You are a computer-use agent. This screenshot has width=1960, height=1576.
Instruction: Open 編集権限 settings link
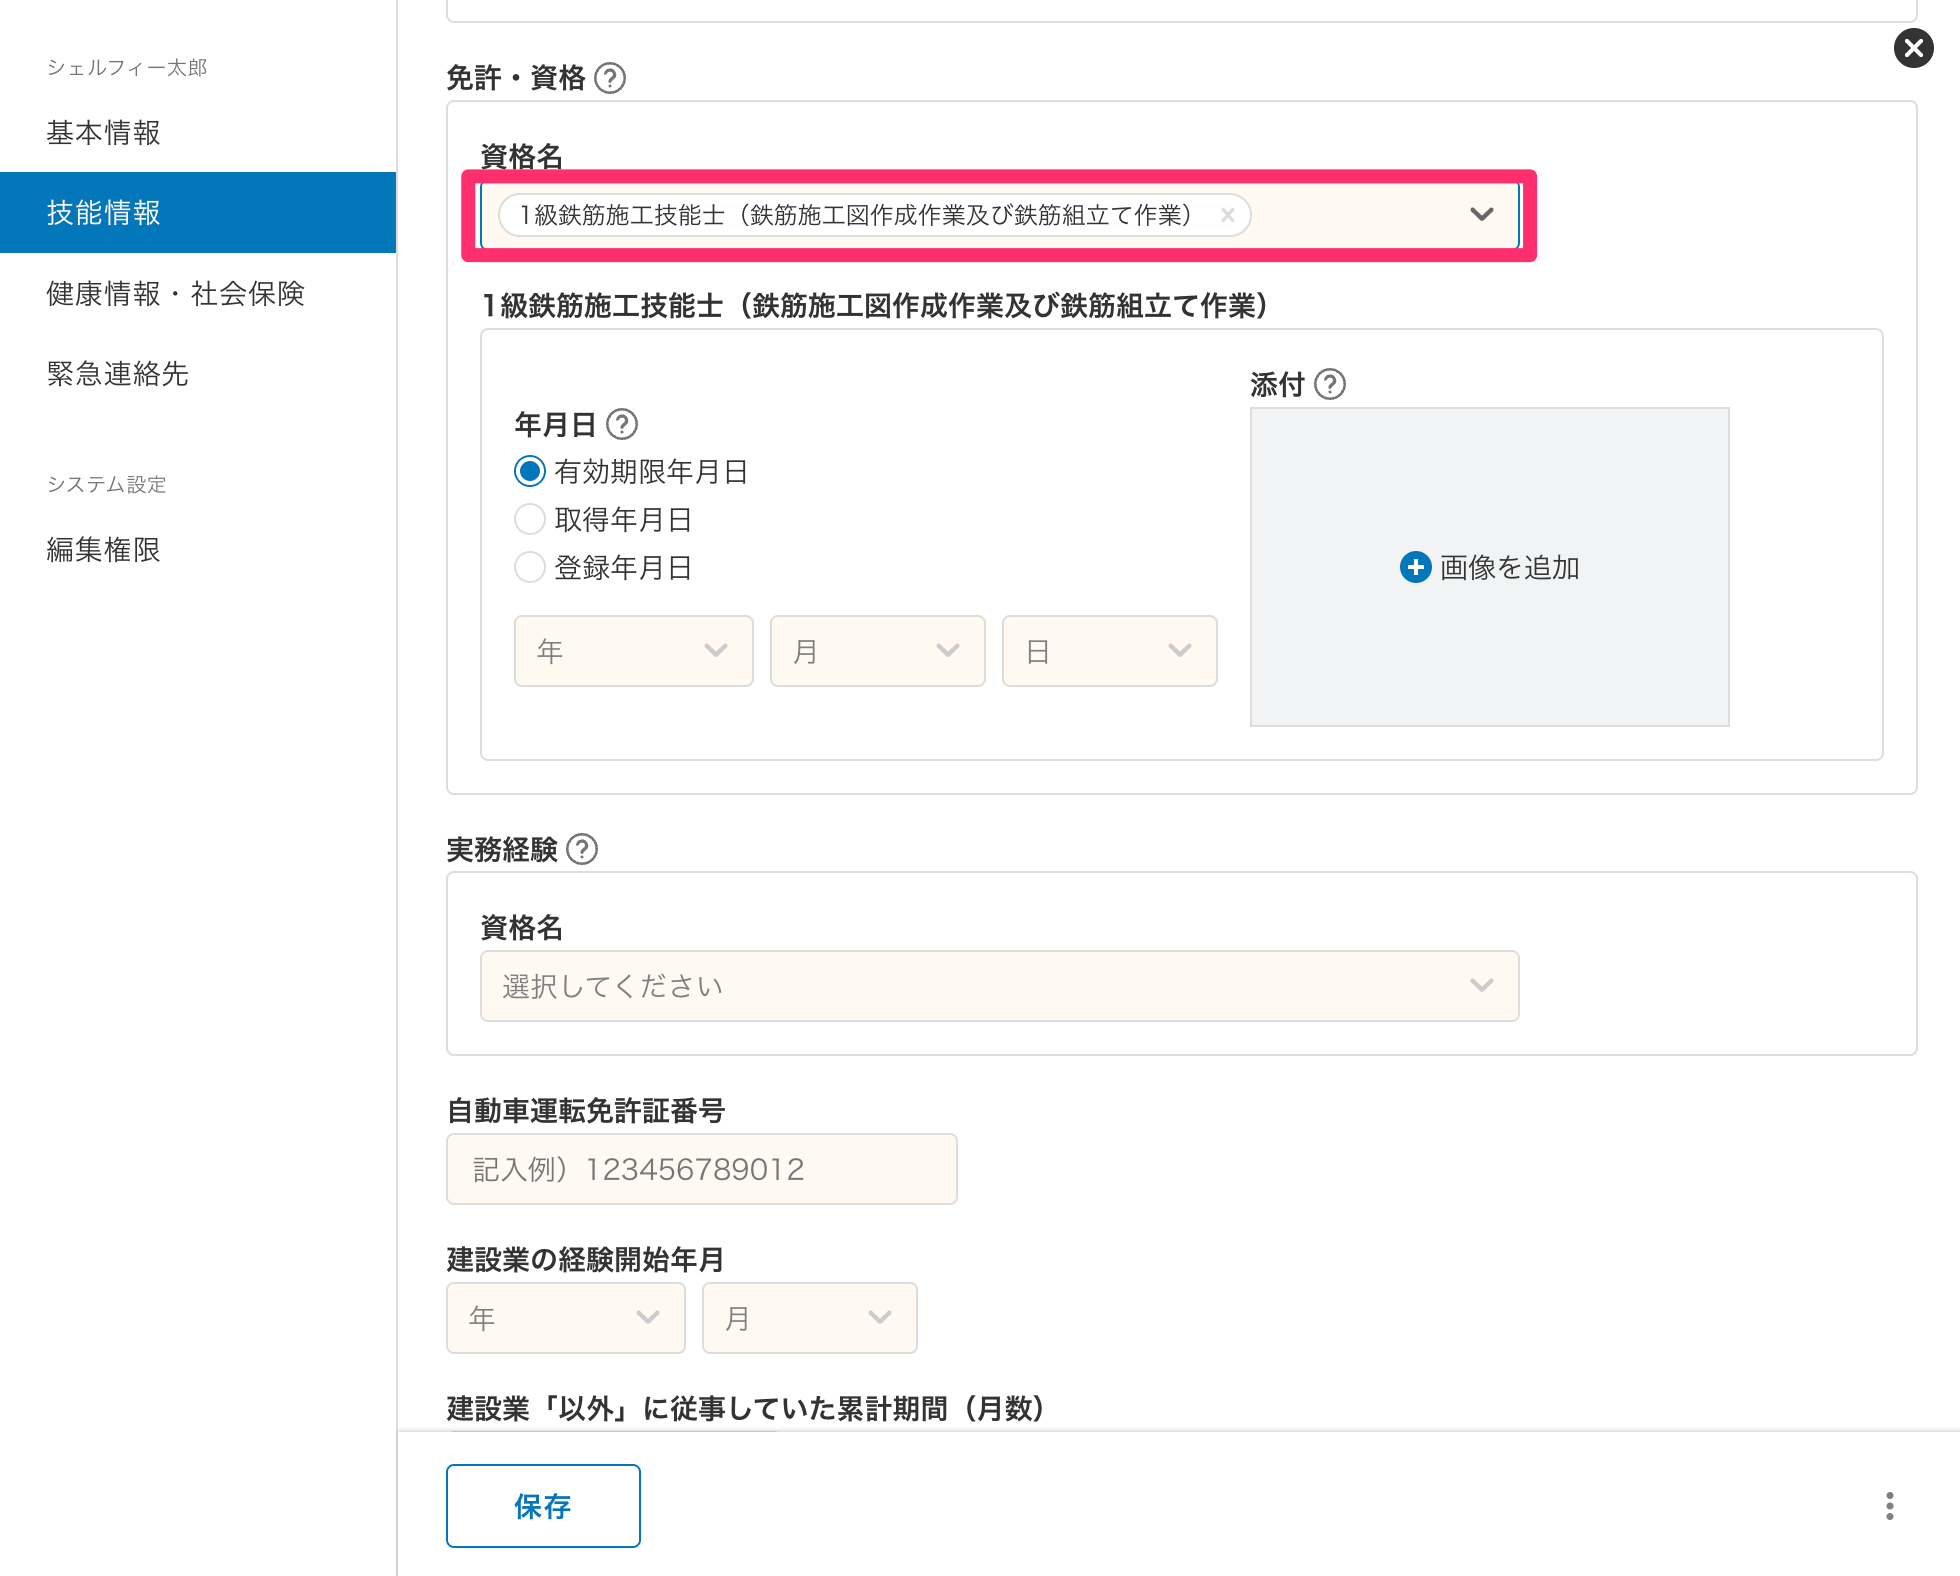coord(104,549)
